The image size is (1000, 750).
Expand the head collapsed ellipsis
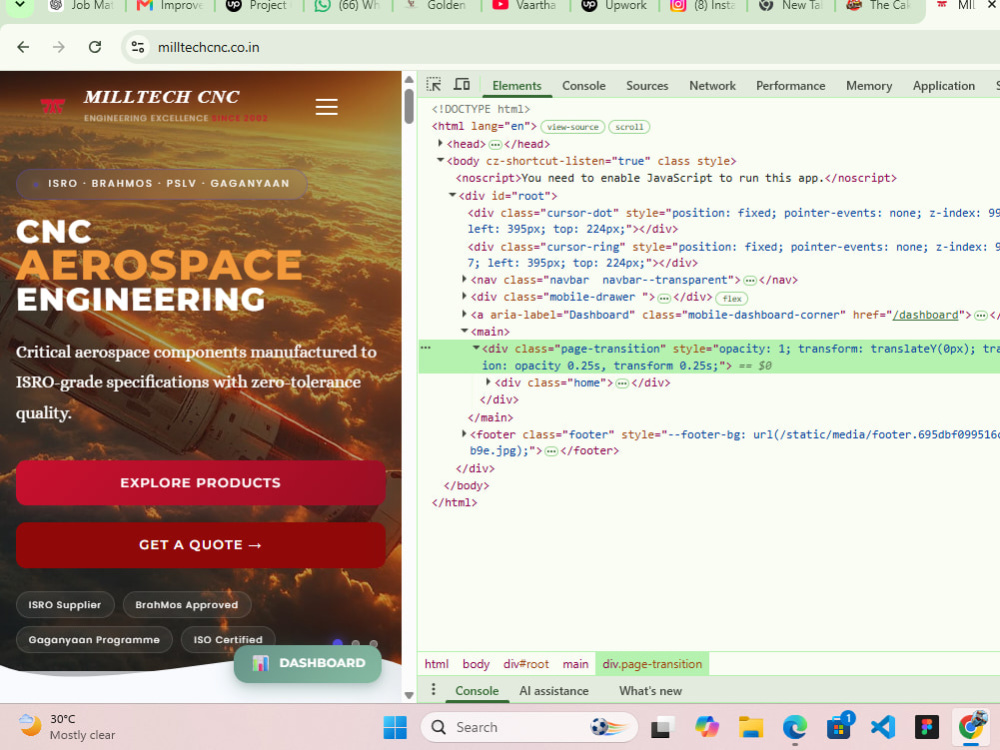tap(495, 145)
